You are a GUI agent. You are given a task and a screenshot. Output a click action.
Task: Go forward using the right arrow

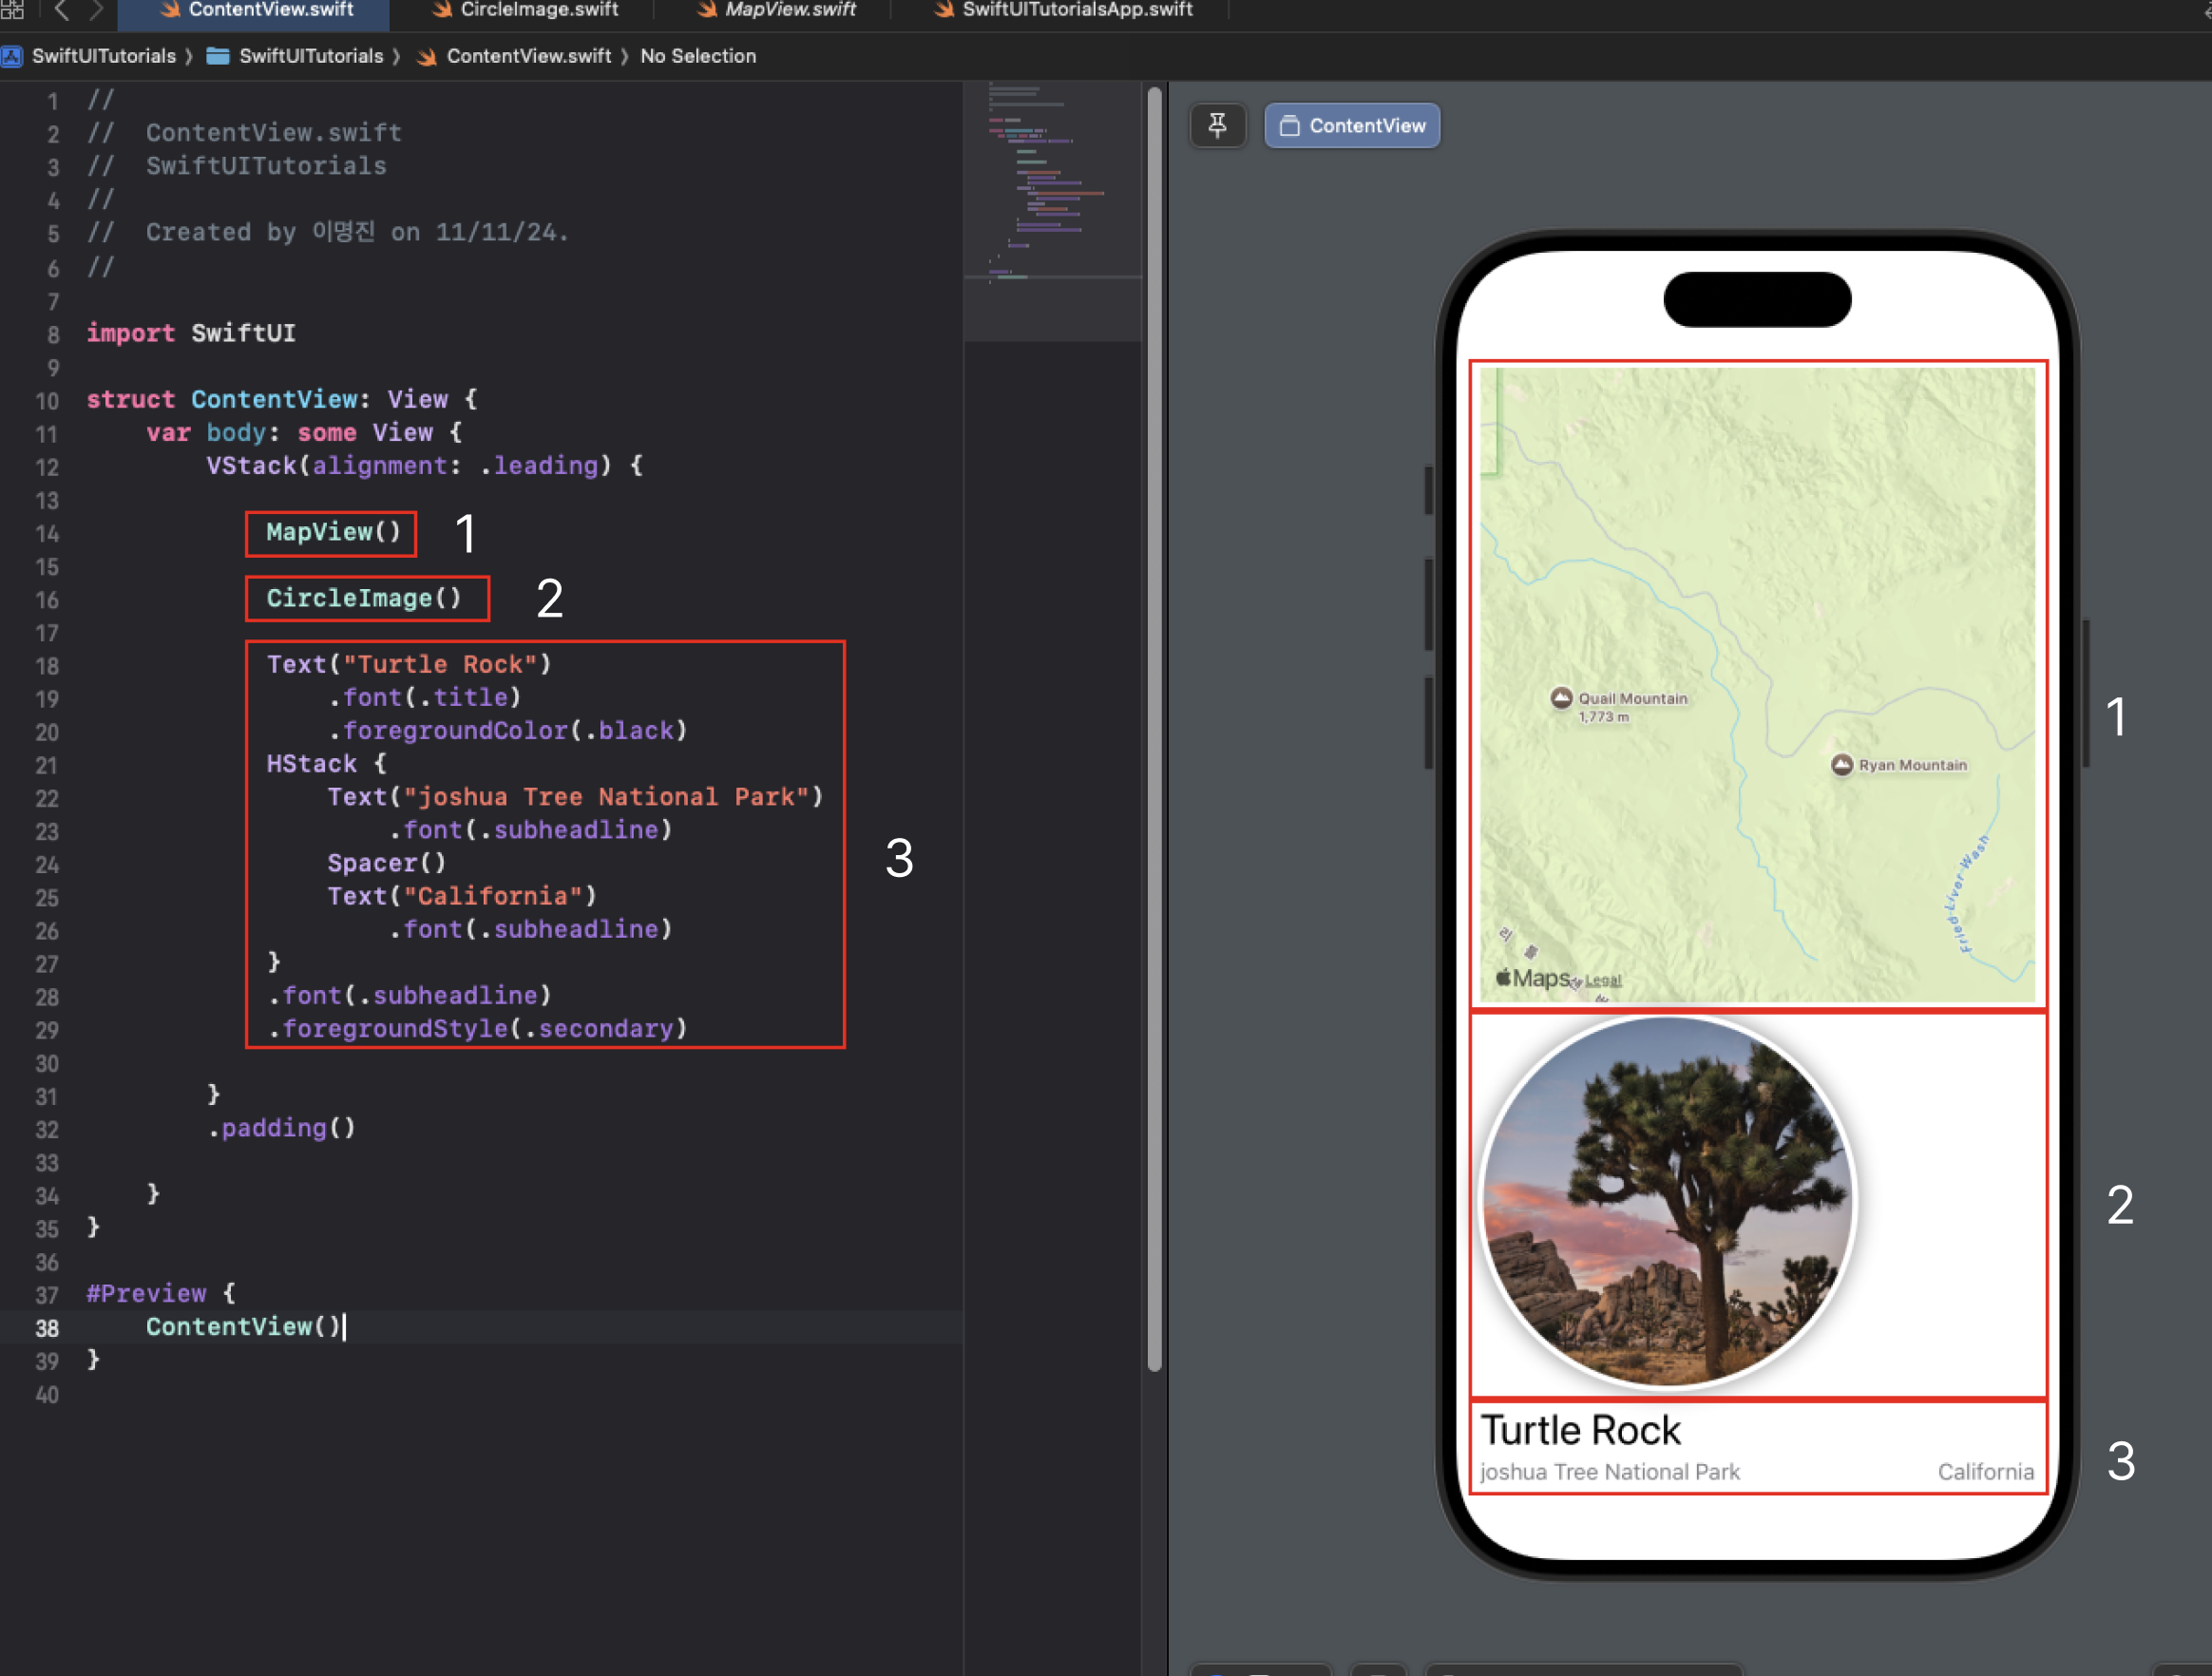pos(96,10)
